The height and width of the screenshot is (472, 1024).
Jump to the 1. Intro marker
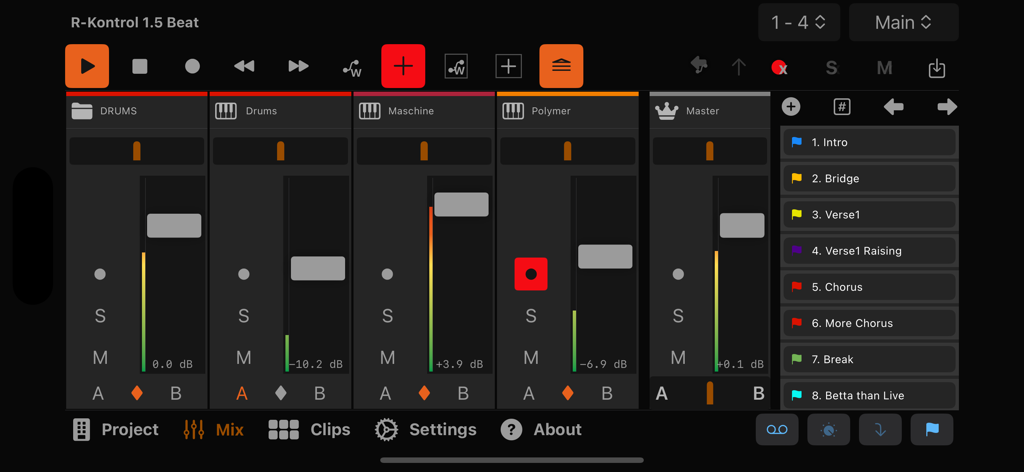click(x=869, y=142)
